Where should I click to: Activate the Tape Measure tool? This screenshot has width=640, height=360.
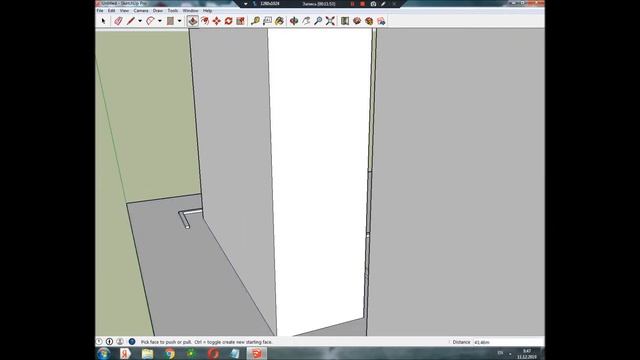point(255,21)
